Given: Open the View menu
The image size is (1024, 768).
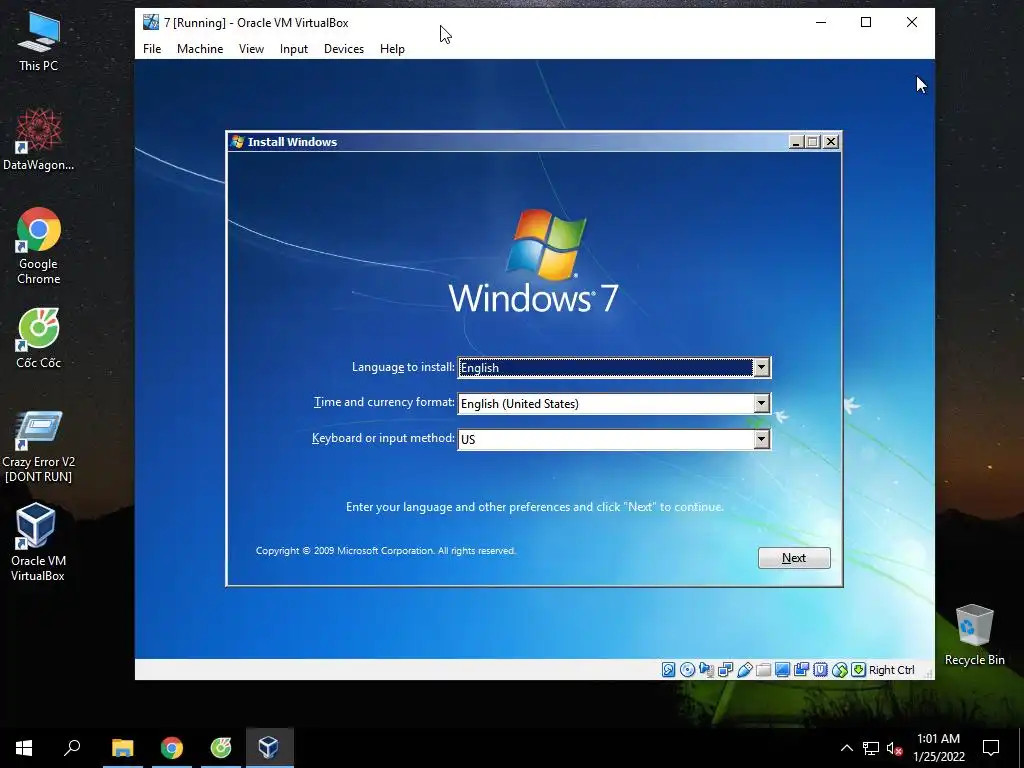Looking at the screenshot, I should point(251,49).
